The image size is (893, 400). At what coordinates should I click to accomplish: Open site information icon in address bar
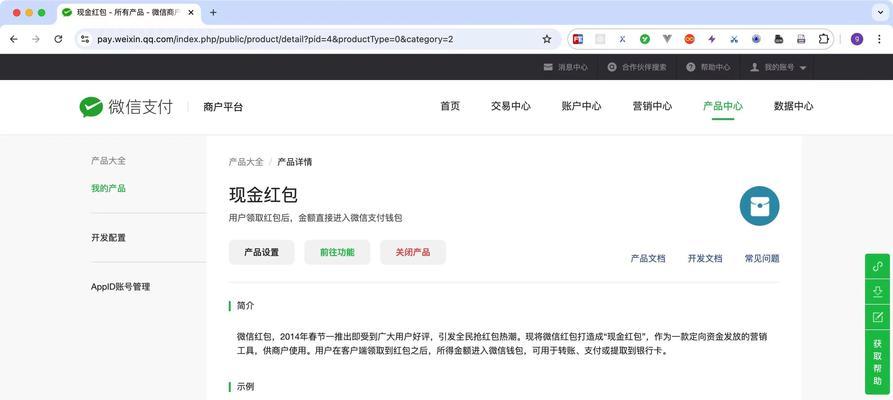click(x=85, y=39)
